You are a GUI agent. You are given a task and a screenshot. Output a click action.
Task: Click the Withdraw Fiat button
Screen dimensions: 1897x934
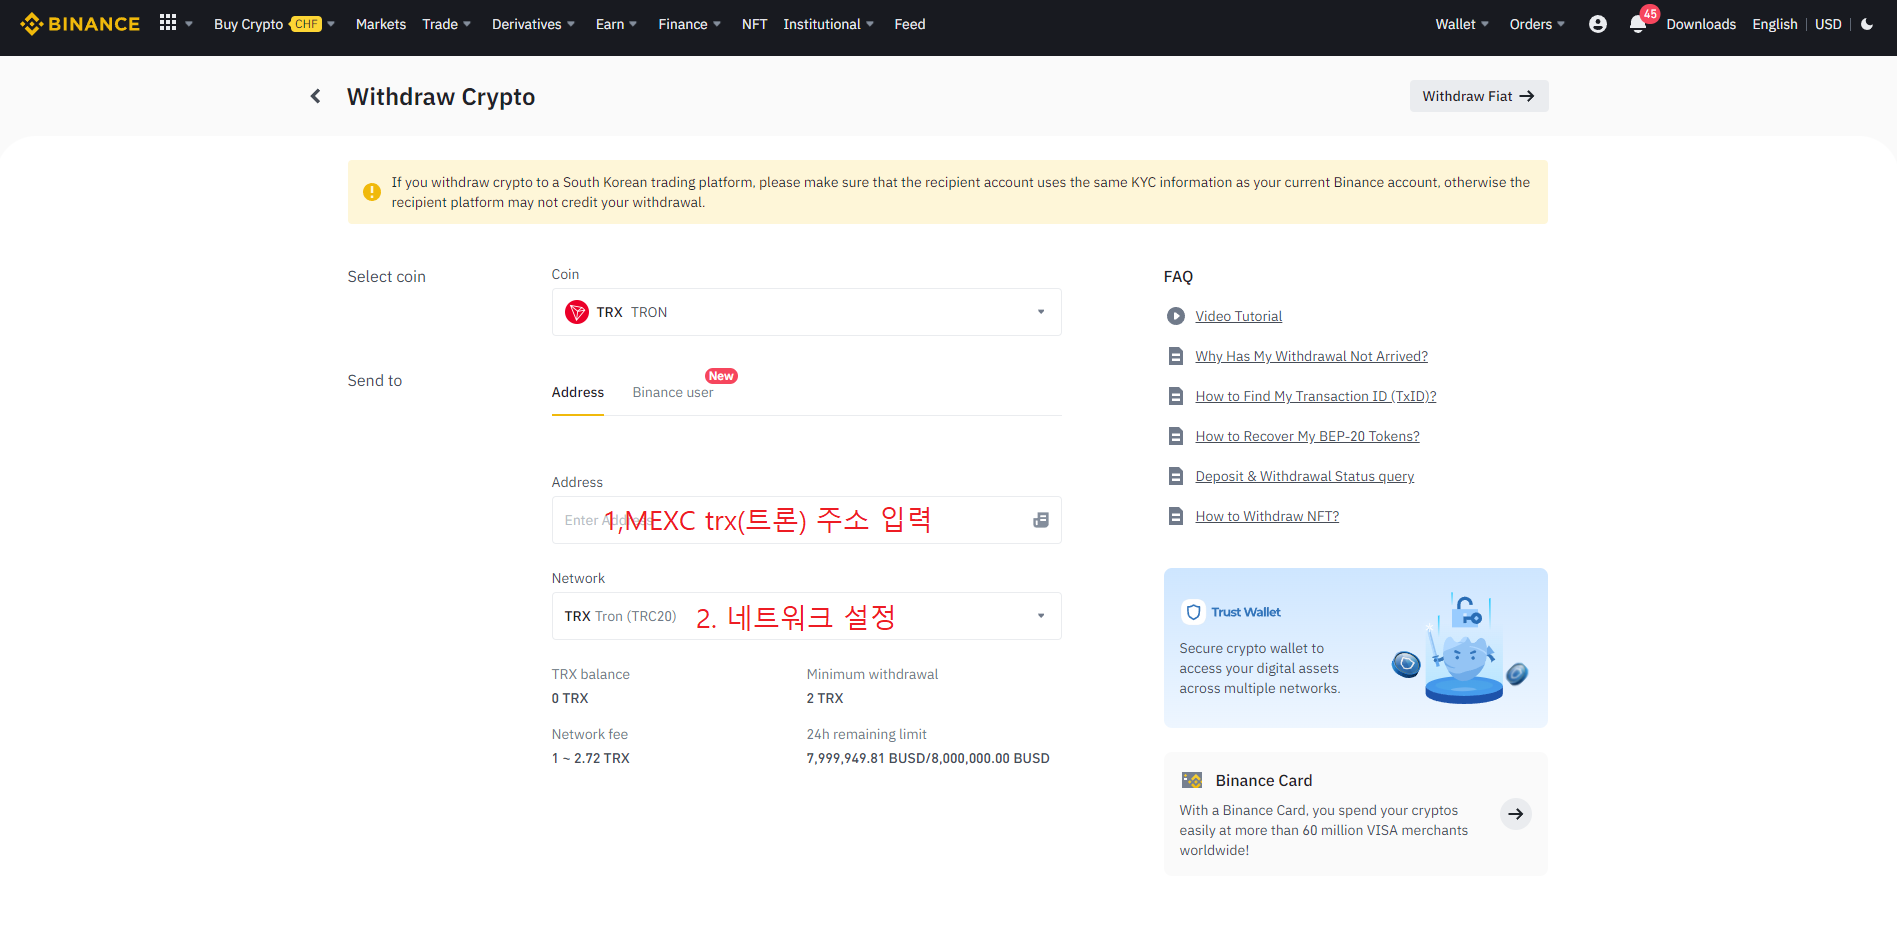click(x=1479, y=96)
